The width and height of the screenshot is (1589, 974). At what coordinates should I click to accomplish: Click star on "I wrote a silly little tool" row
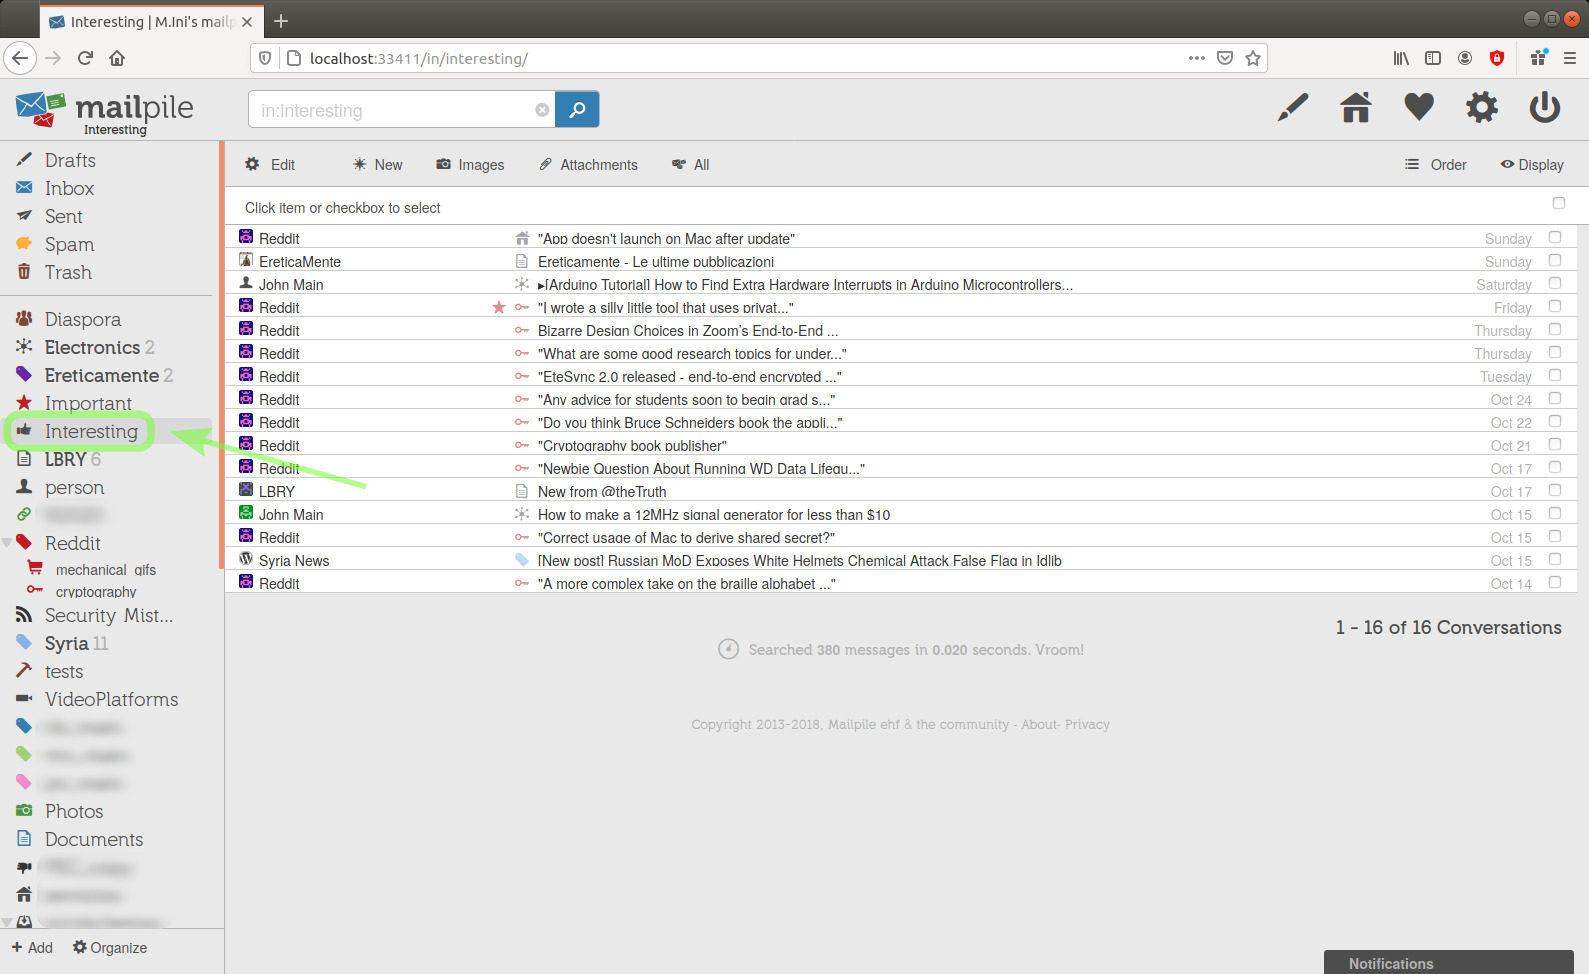(499, 307)
